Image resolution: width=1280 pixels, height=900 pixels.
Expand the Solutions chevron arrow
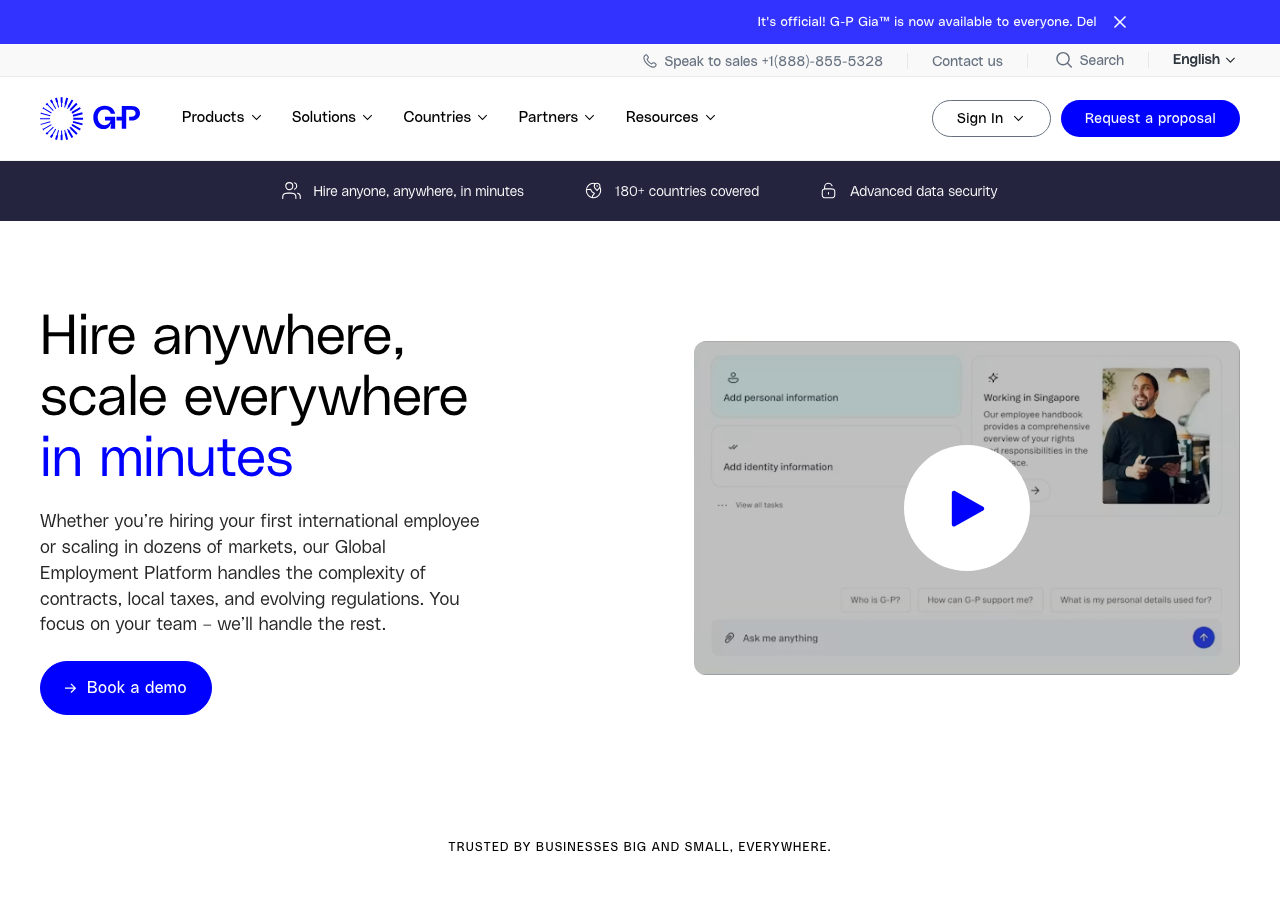[x=367, y=118]
